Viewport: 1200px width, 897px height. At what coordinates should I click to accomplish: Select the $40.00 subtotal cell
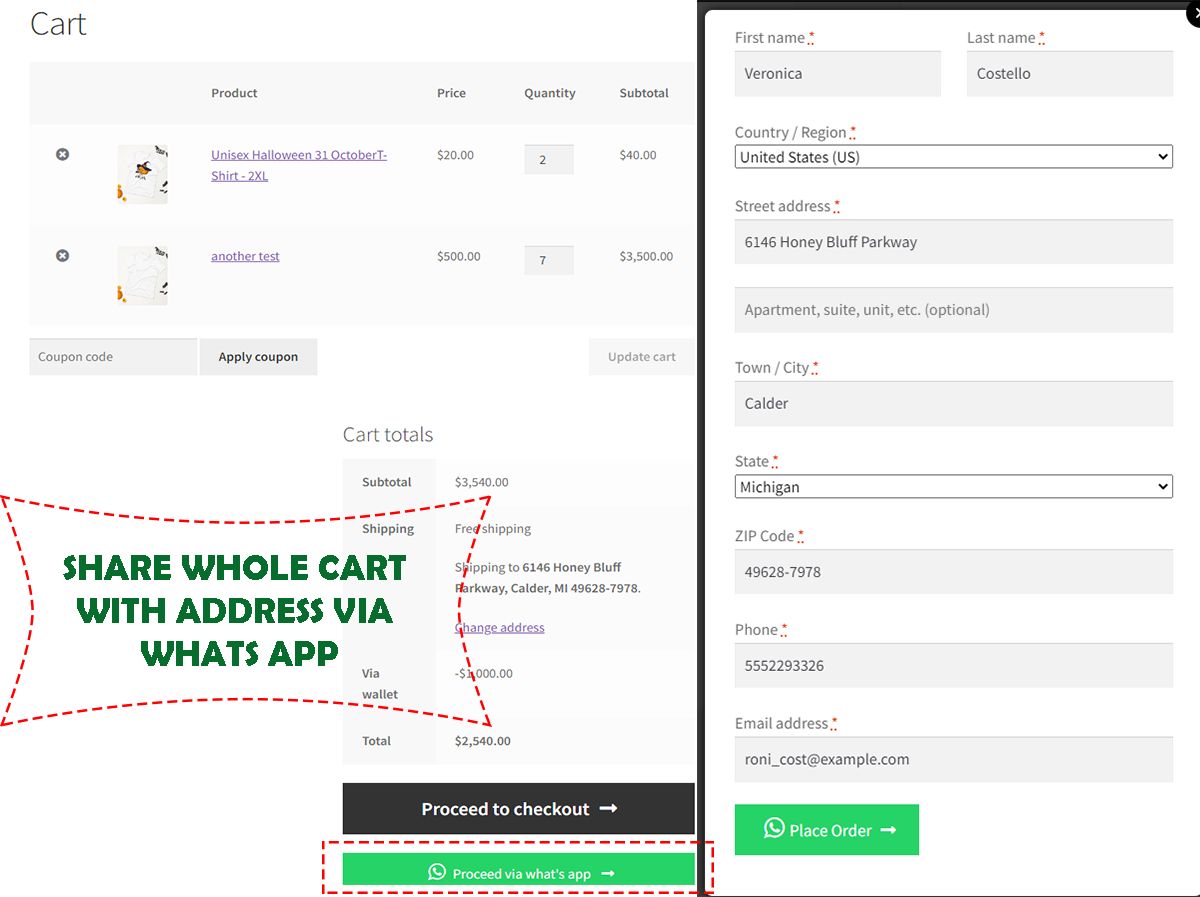(638, 155)
